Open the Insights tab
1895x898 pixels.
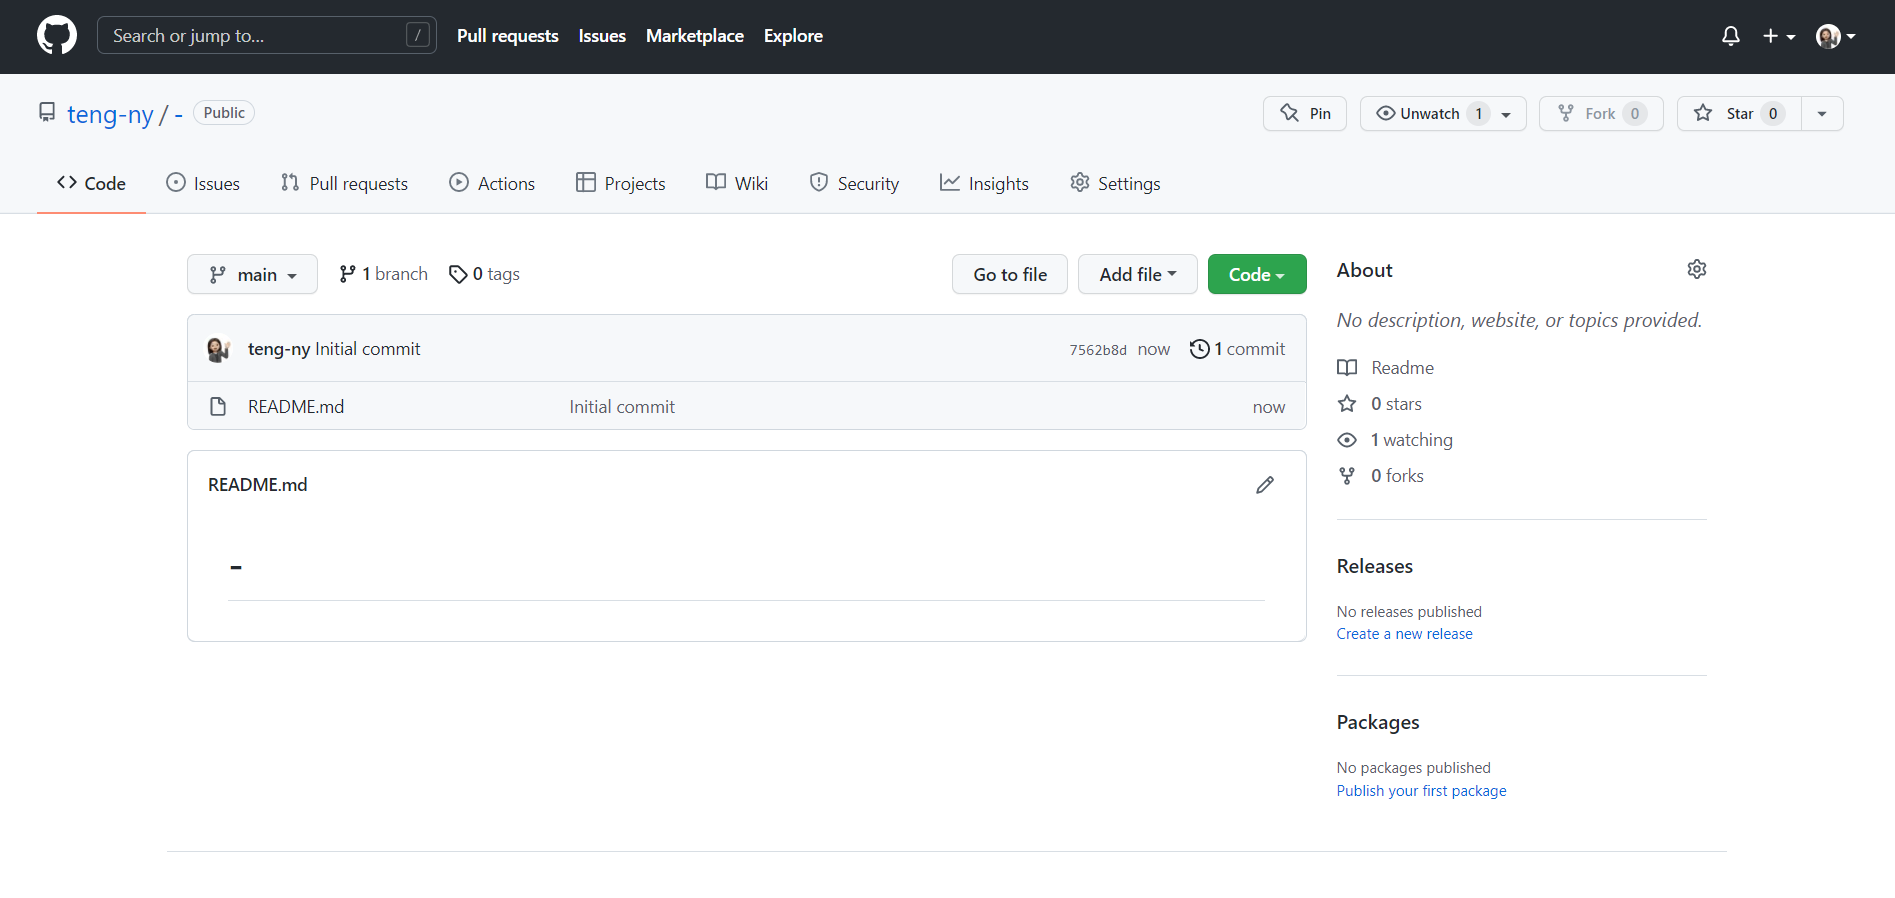pos(984,183)
